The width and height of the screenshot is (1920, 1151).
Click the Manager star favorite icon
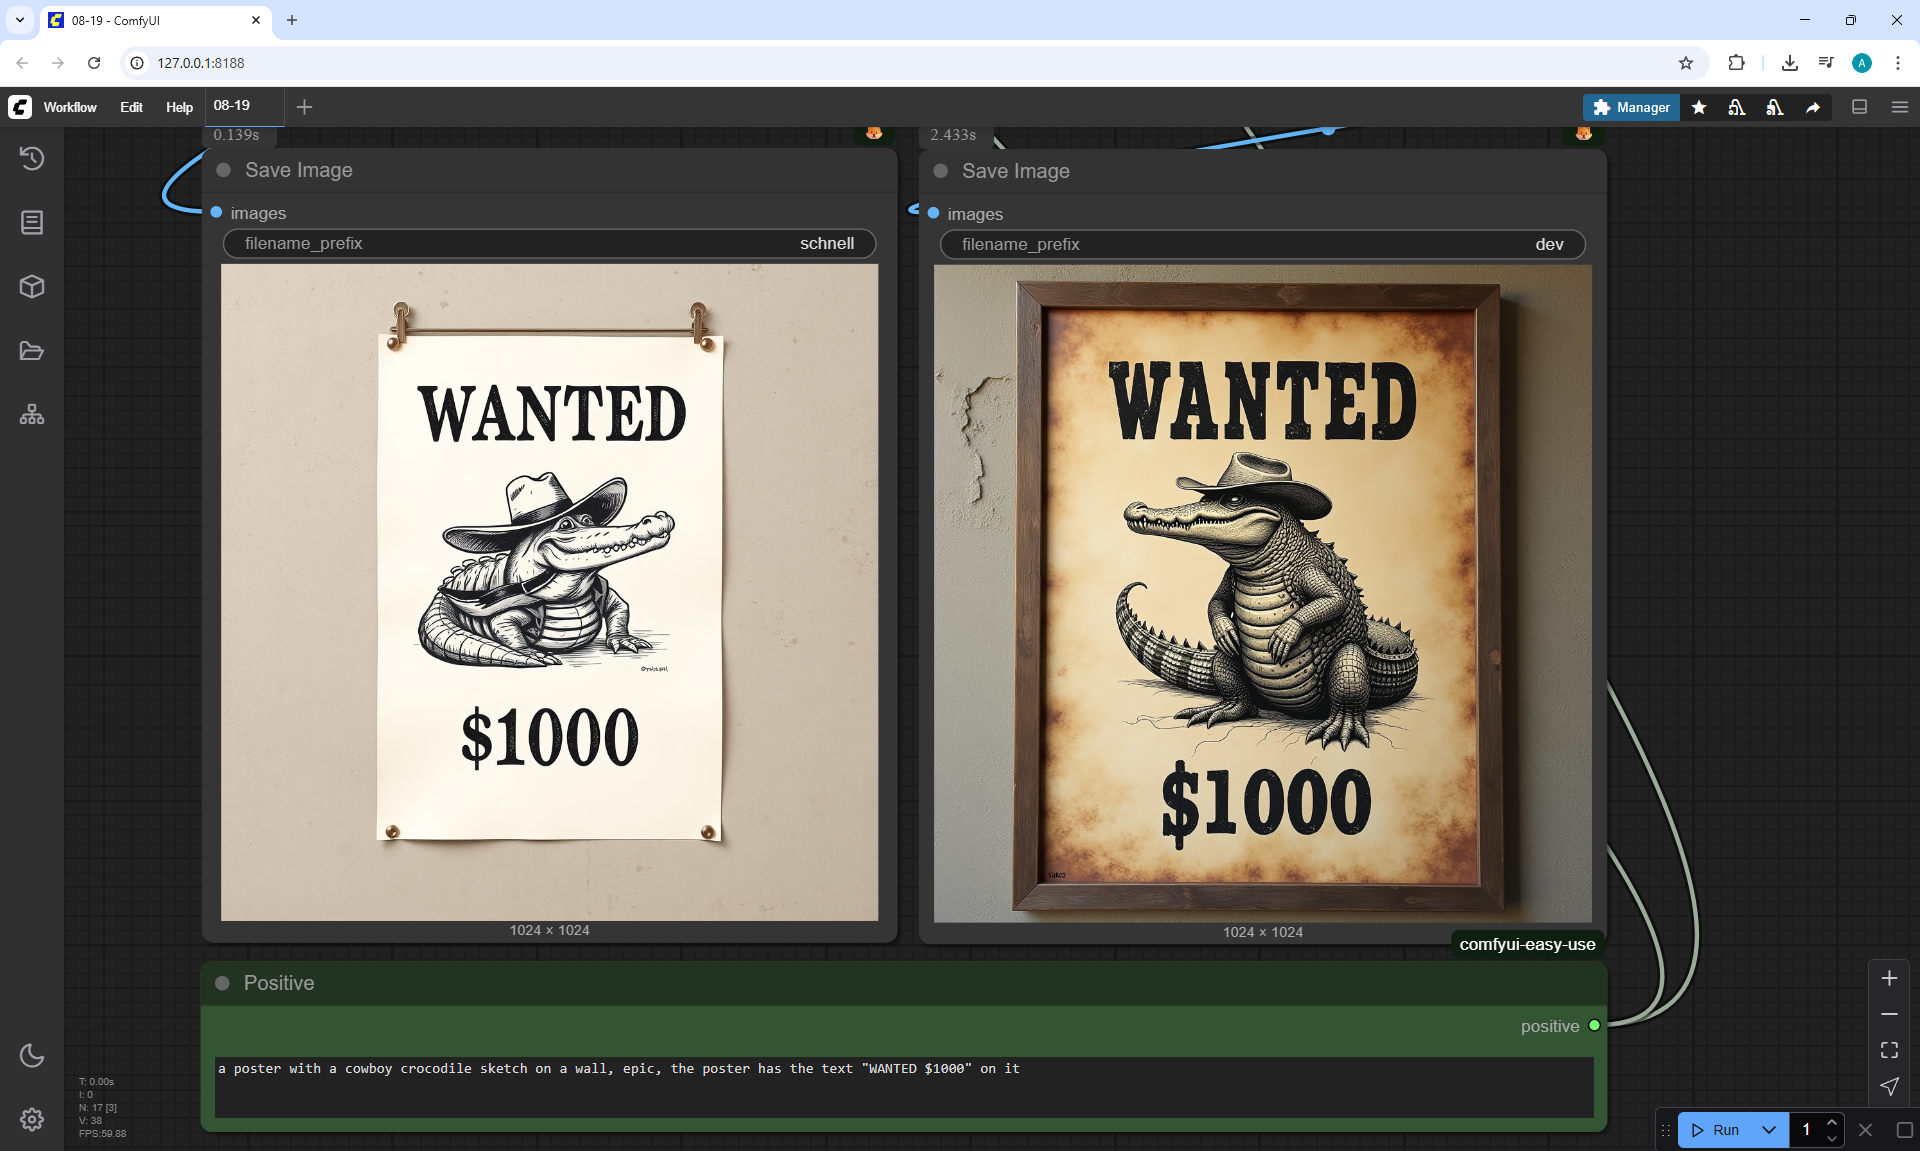1699,107
